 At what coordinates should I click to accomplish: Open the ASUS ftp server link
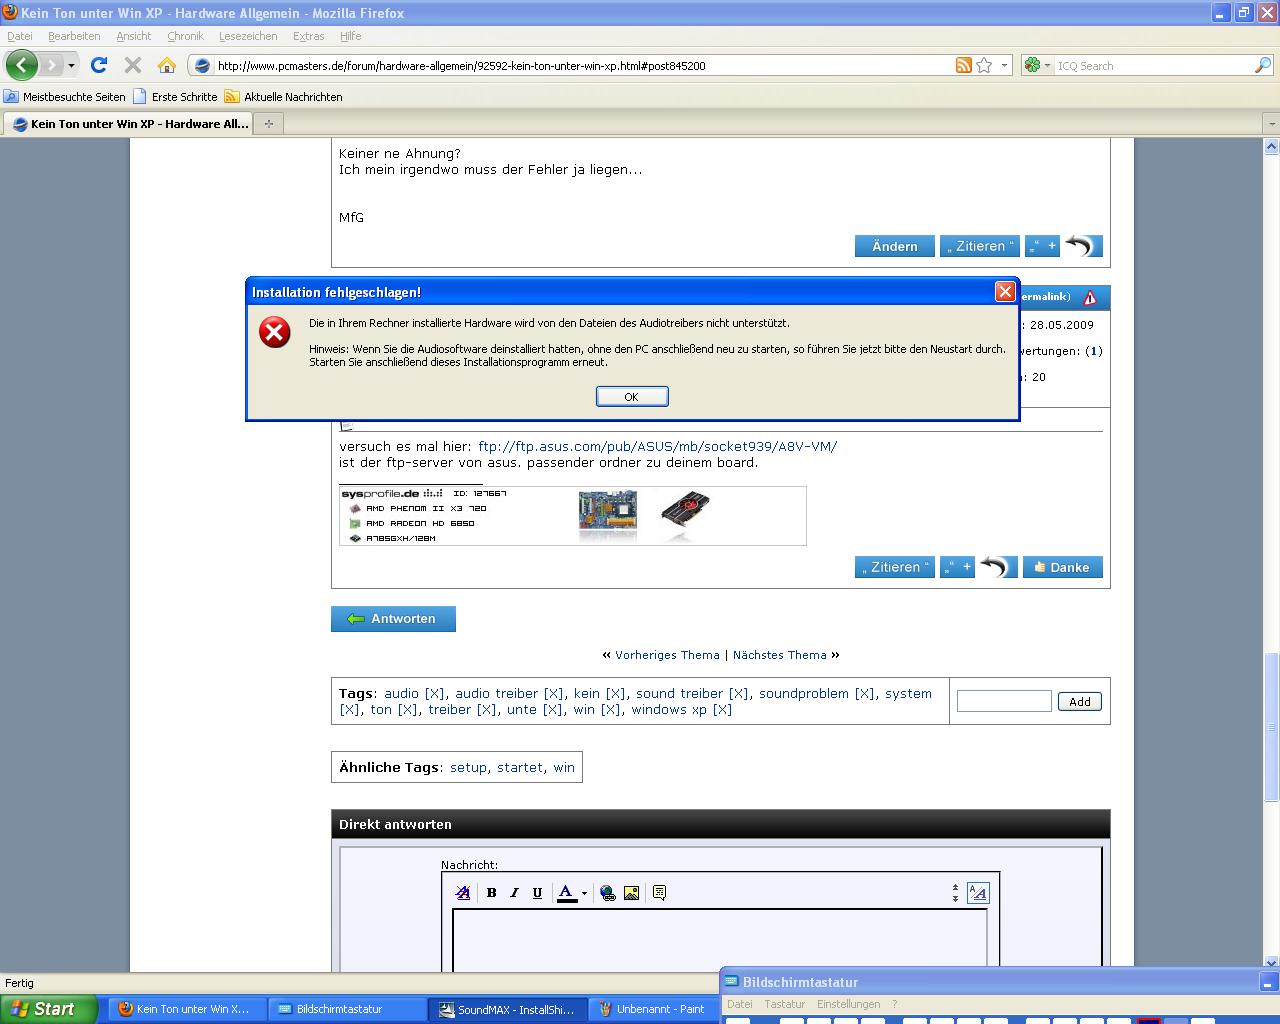657,446
